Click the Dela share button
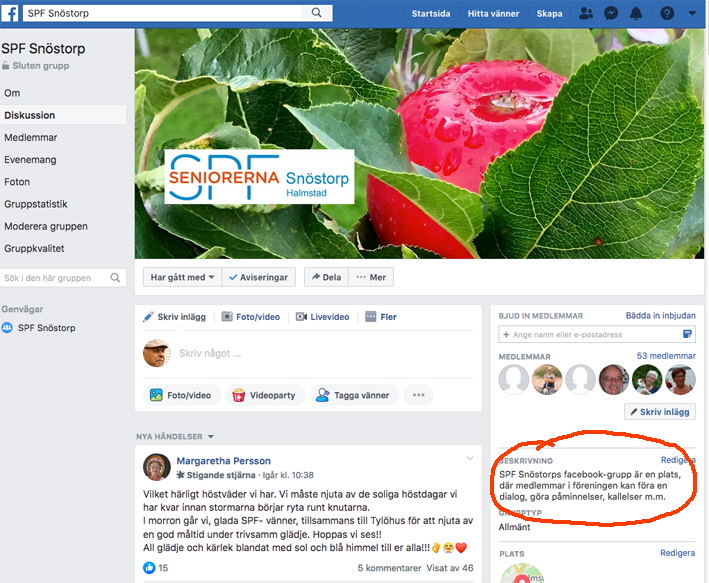This screenshot has height=583, width=709. point(326,277)
